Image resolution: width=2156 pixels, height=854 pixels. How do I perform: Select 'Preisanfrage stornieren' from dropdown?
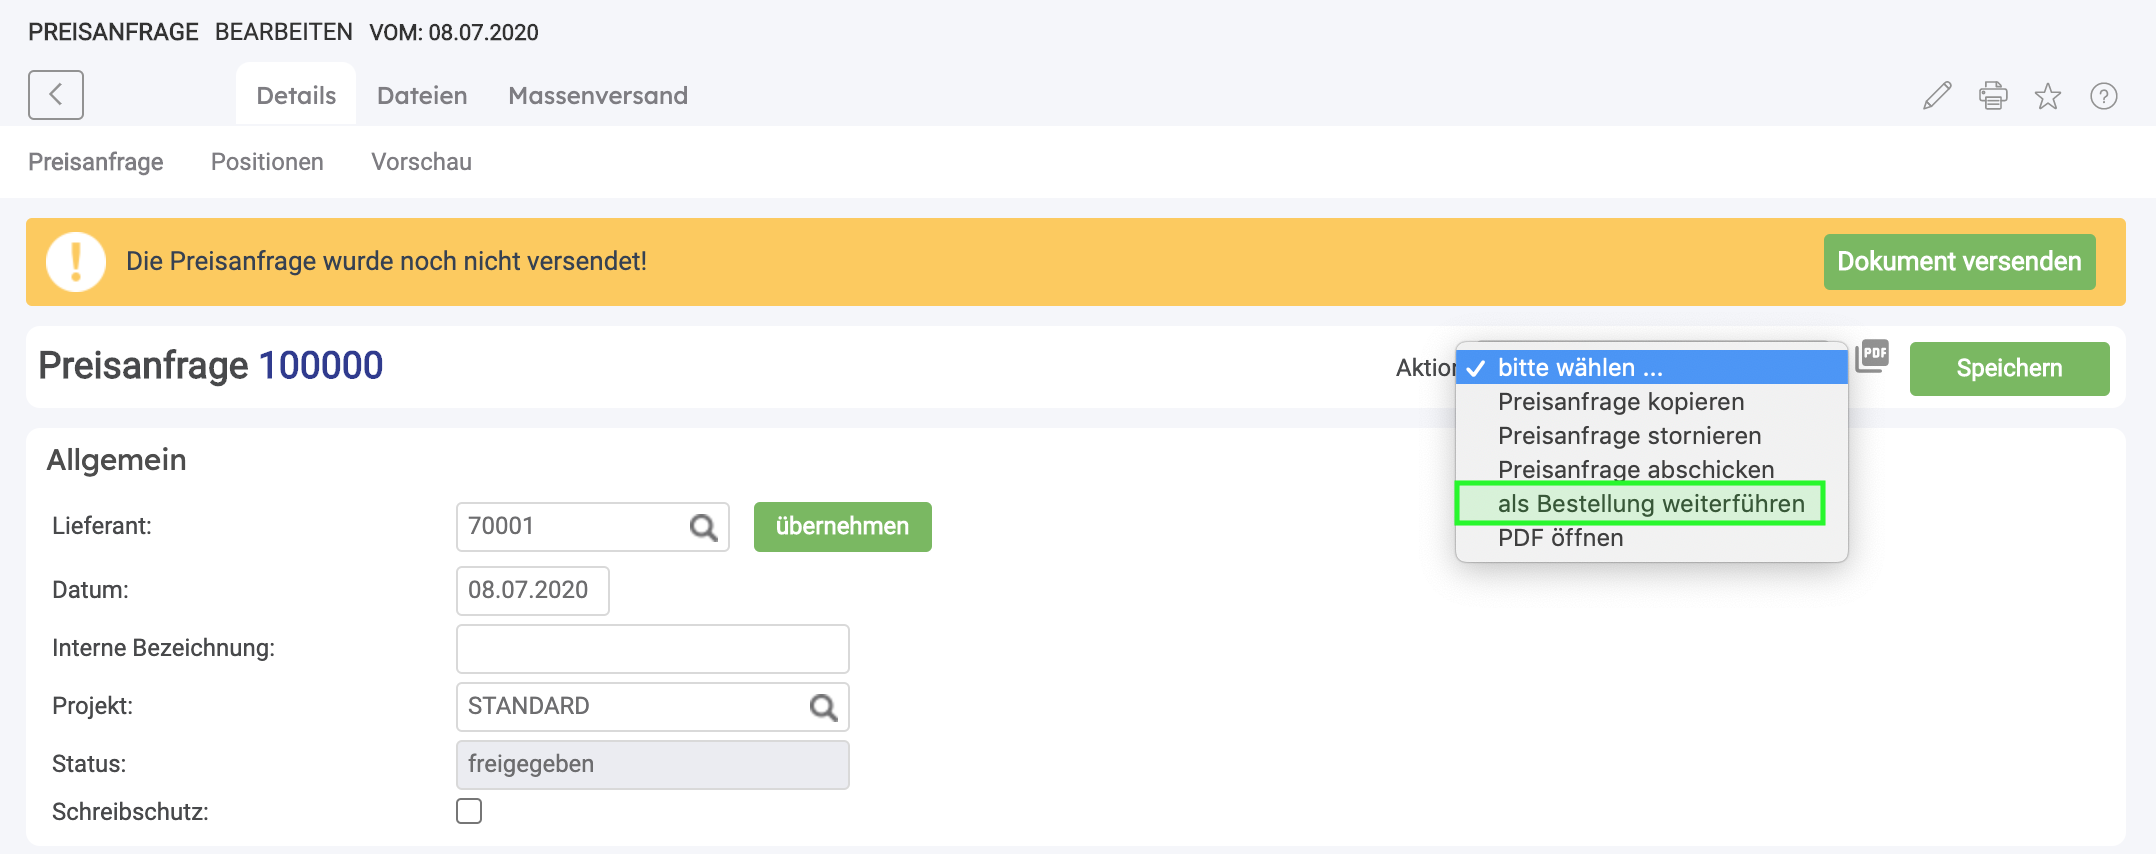click(x=1629, y=436)
